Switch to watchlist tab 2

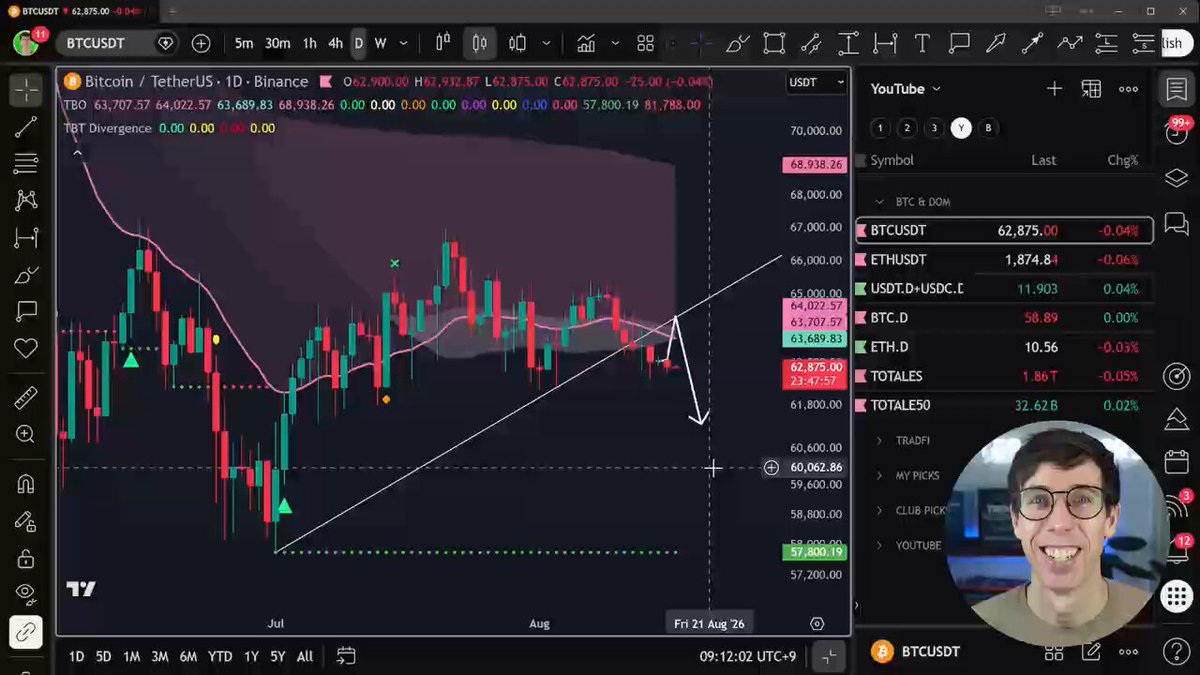pos(907,128)
